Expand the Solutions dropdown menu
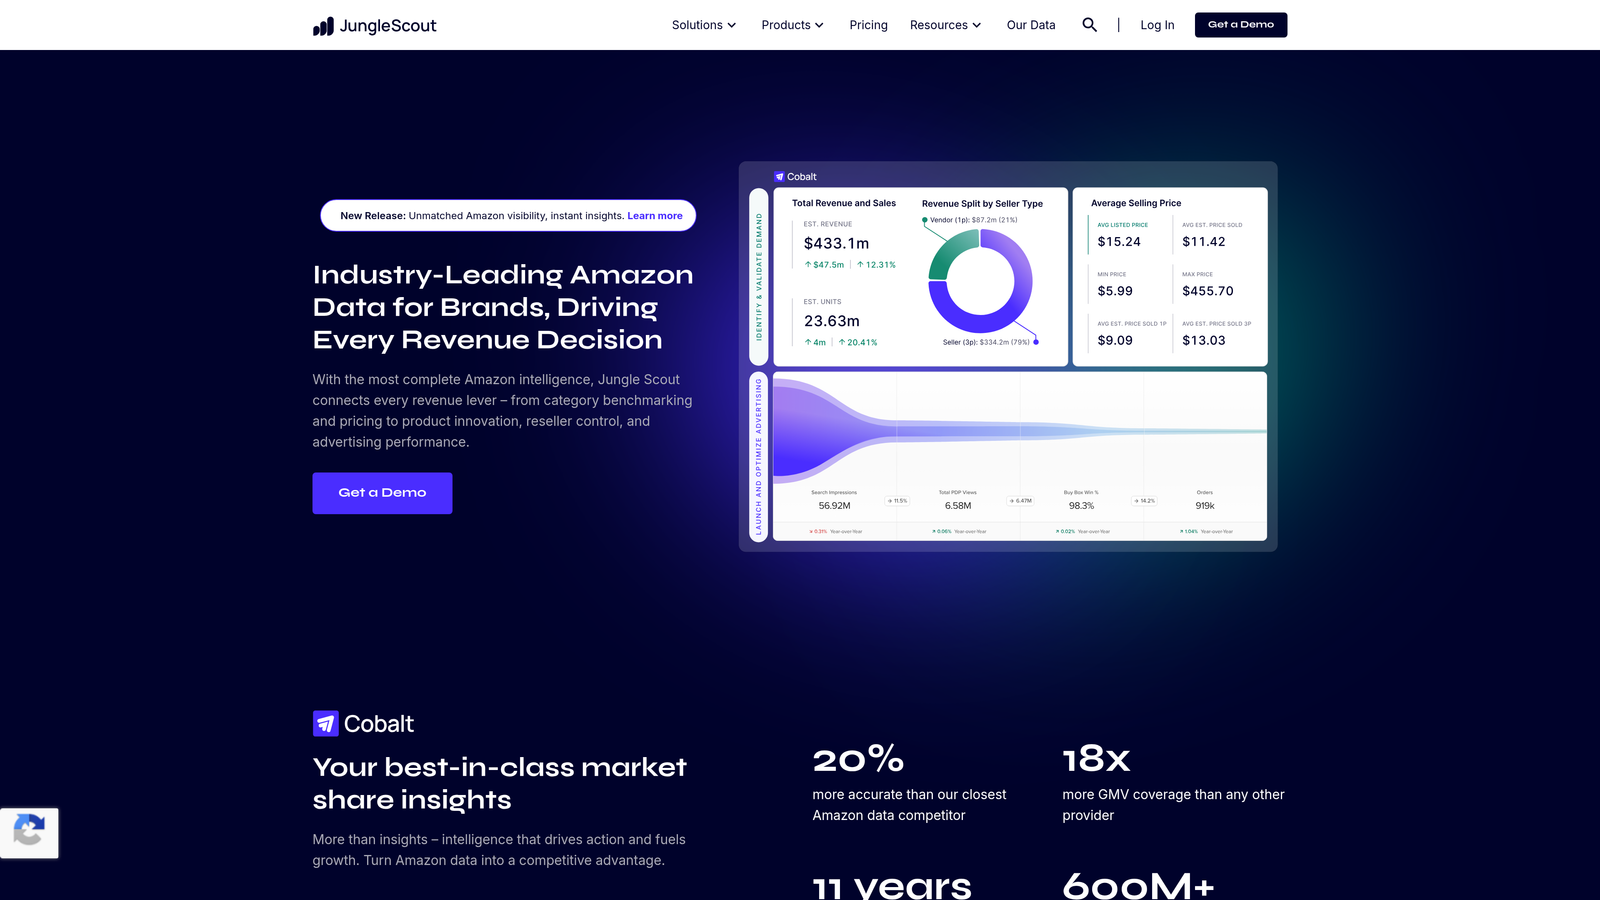The height and width of the screenshot is (900, 1600). click(703, 25)
